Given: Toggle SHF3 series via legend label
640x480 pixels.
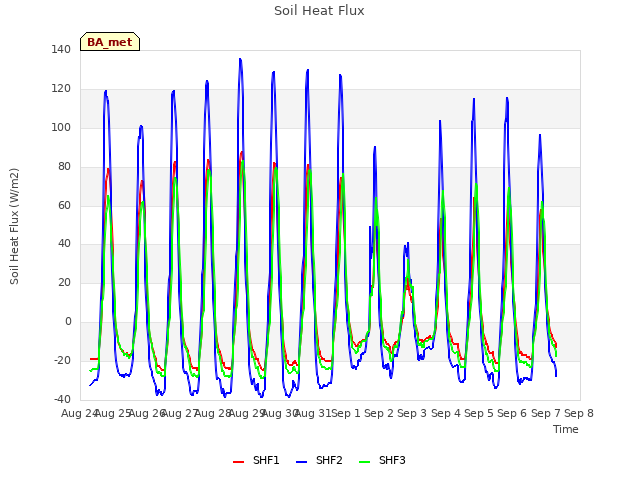Looking at the screenshot, I should coord(392,460).
